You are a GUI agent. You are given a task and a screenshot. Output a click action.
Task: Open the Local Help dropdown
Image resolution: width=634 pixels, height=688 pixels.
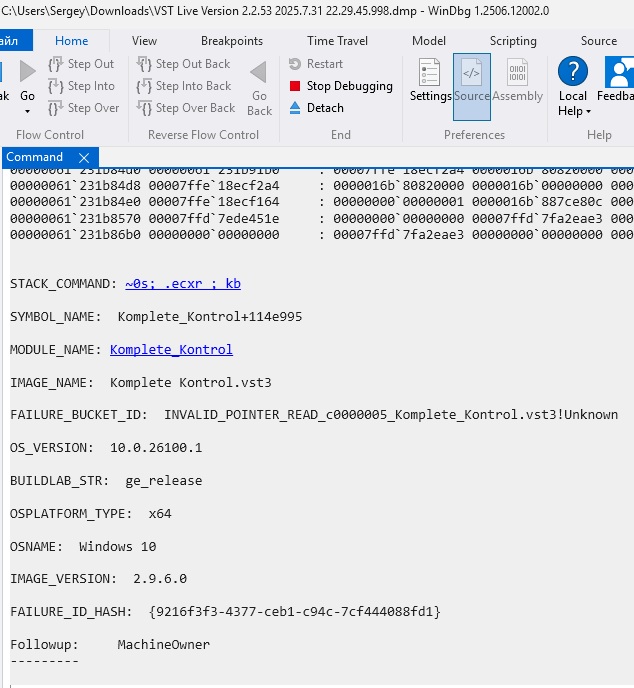[573, 87]
